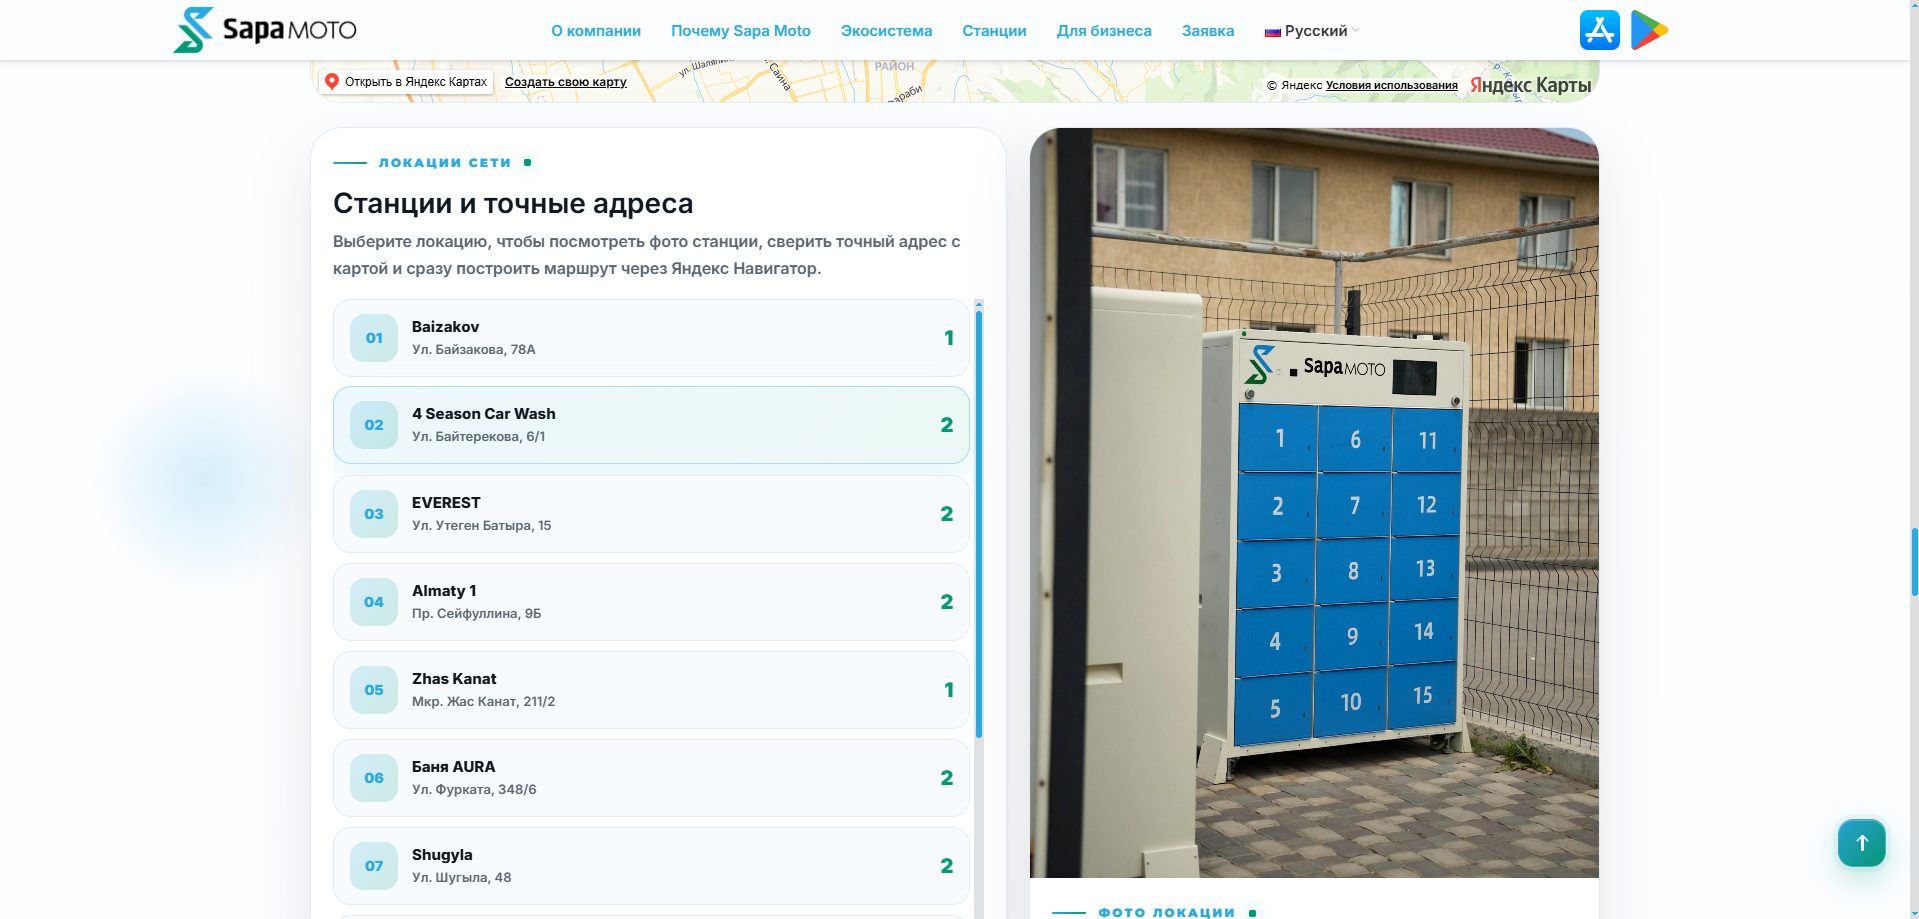
Task: Select the Баня AURA station name
Action: 453,767
